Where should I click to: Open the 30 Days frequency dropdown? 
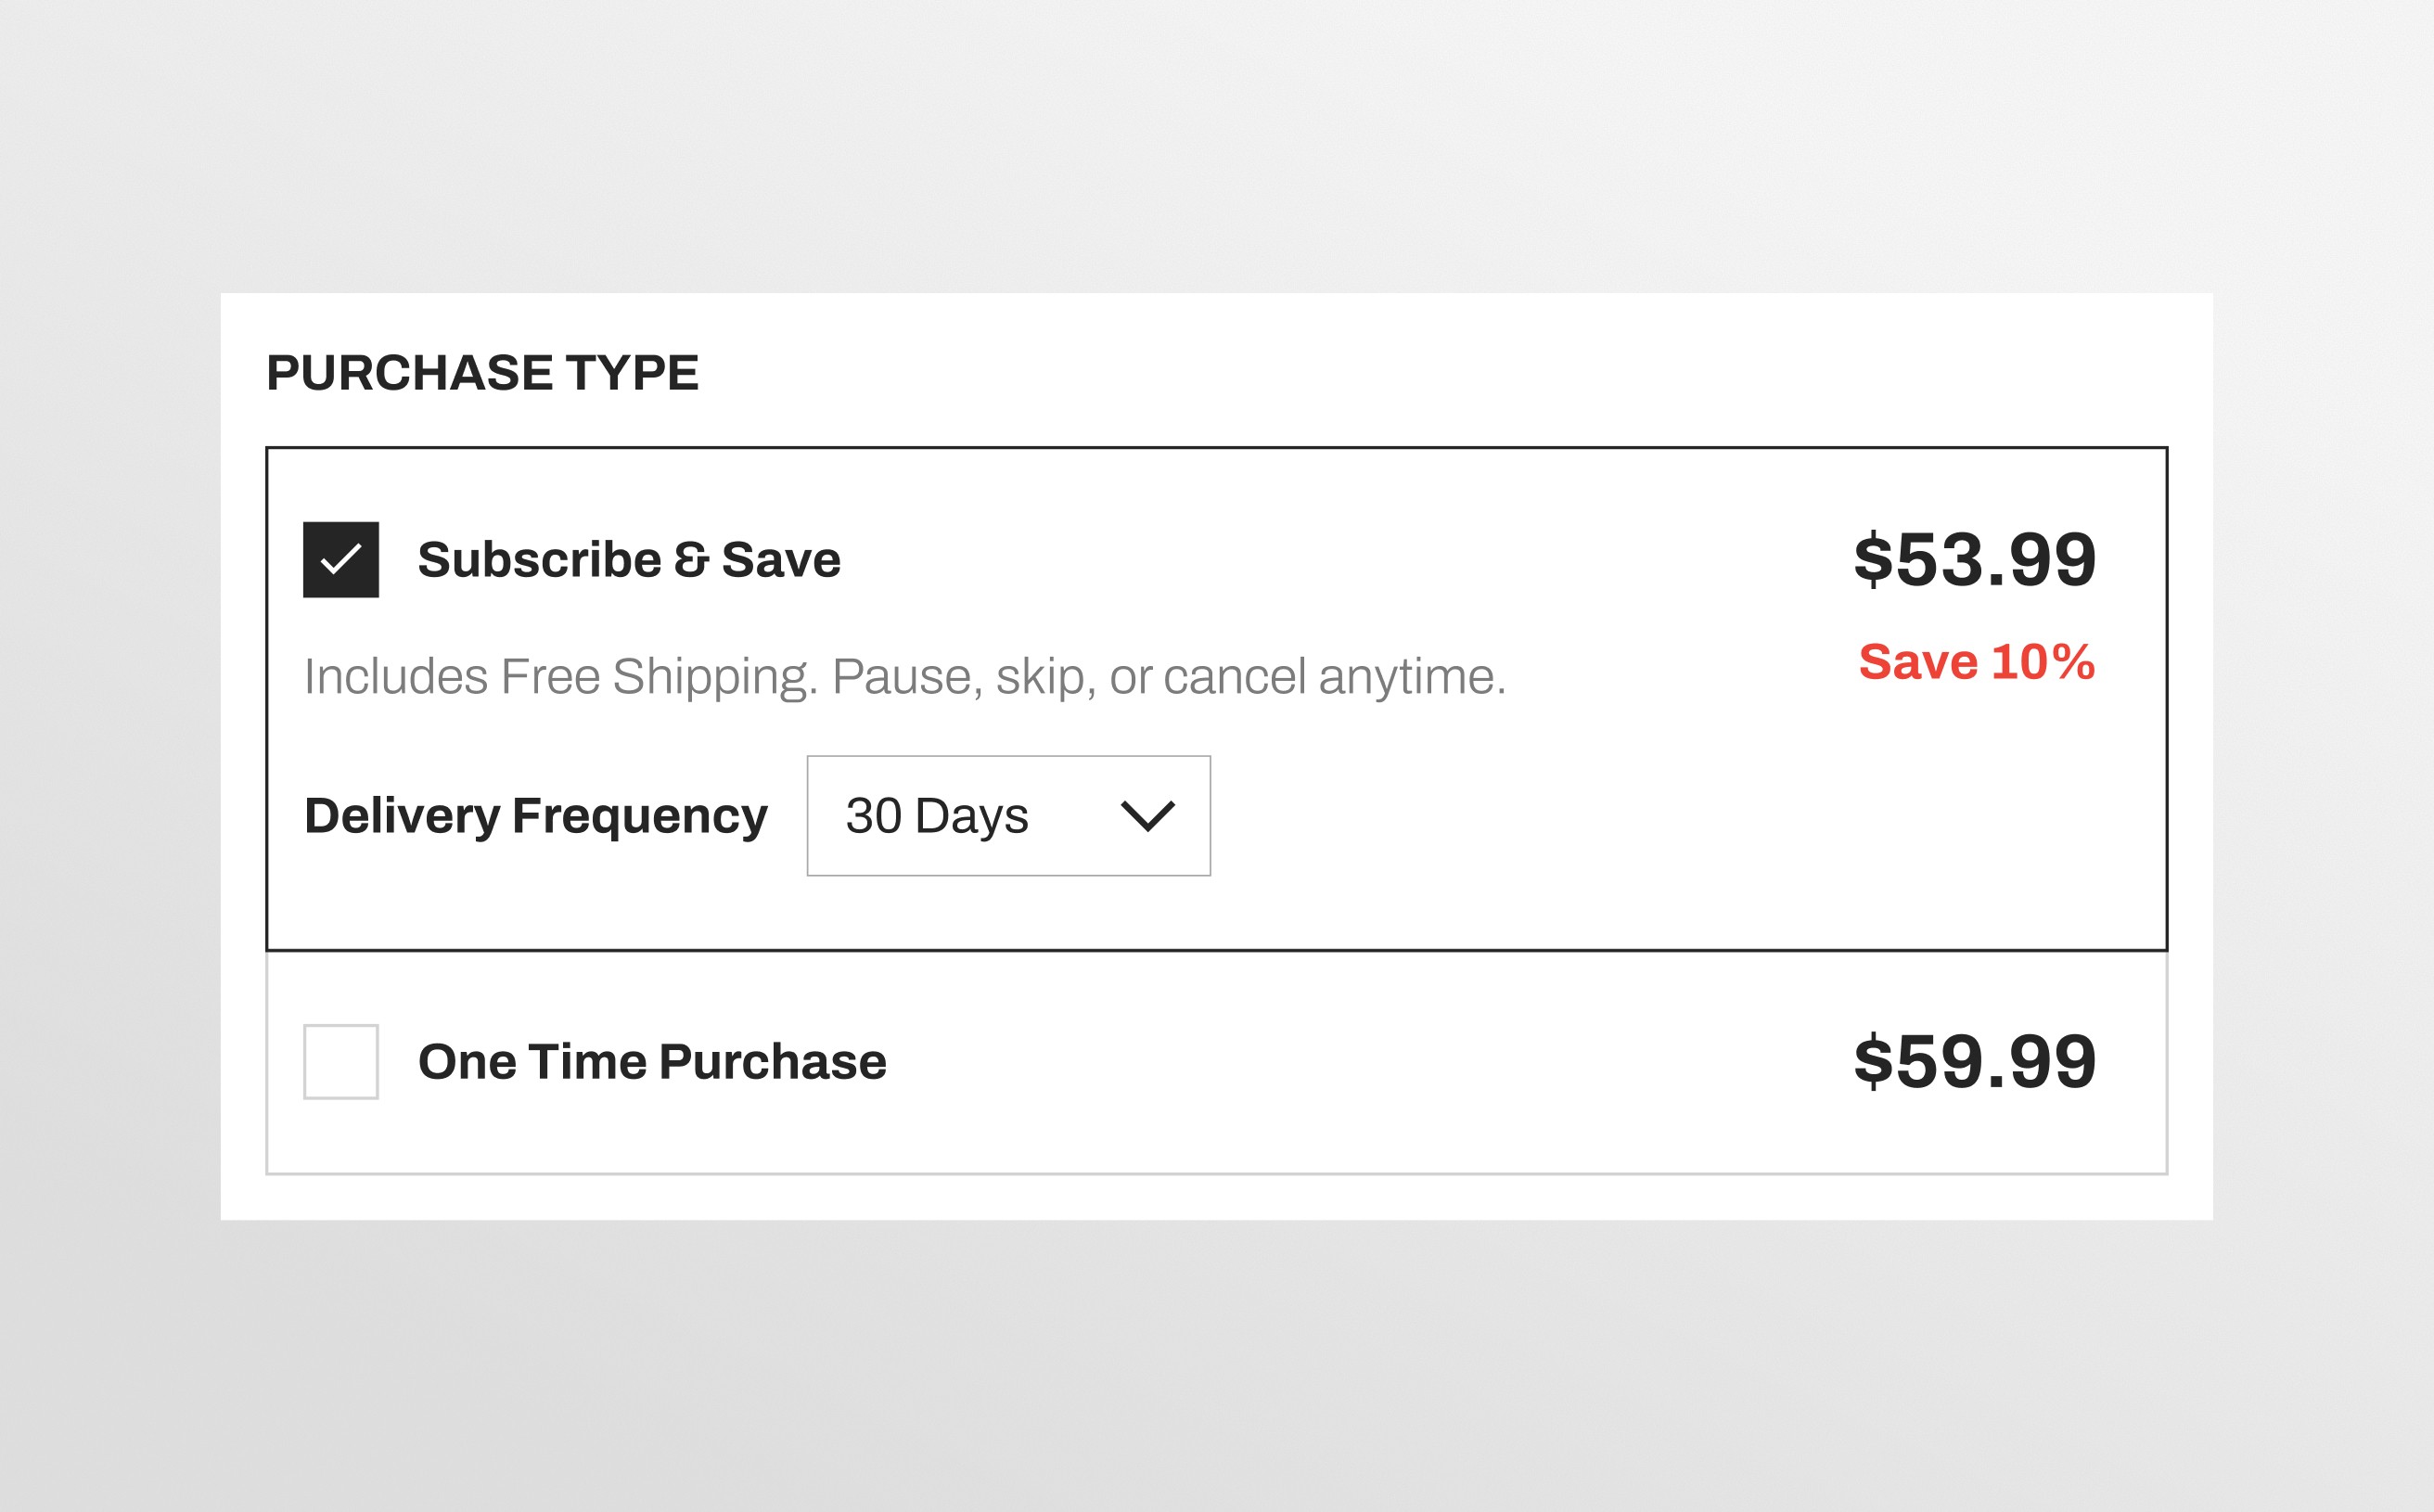click(1008, 816)
